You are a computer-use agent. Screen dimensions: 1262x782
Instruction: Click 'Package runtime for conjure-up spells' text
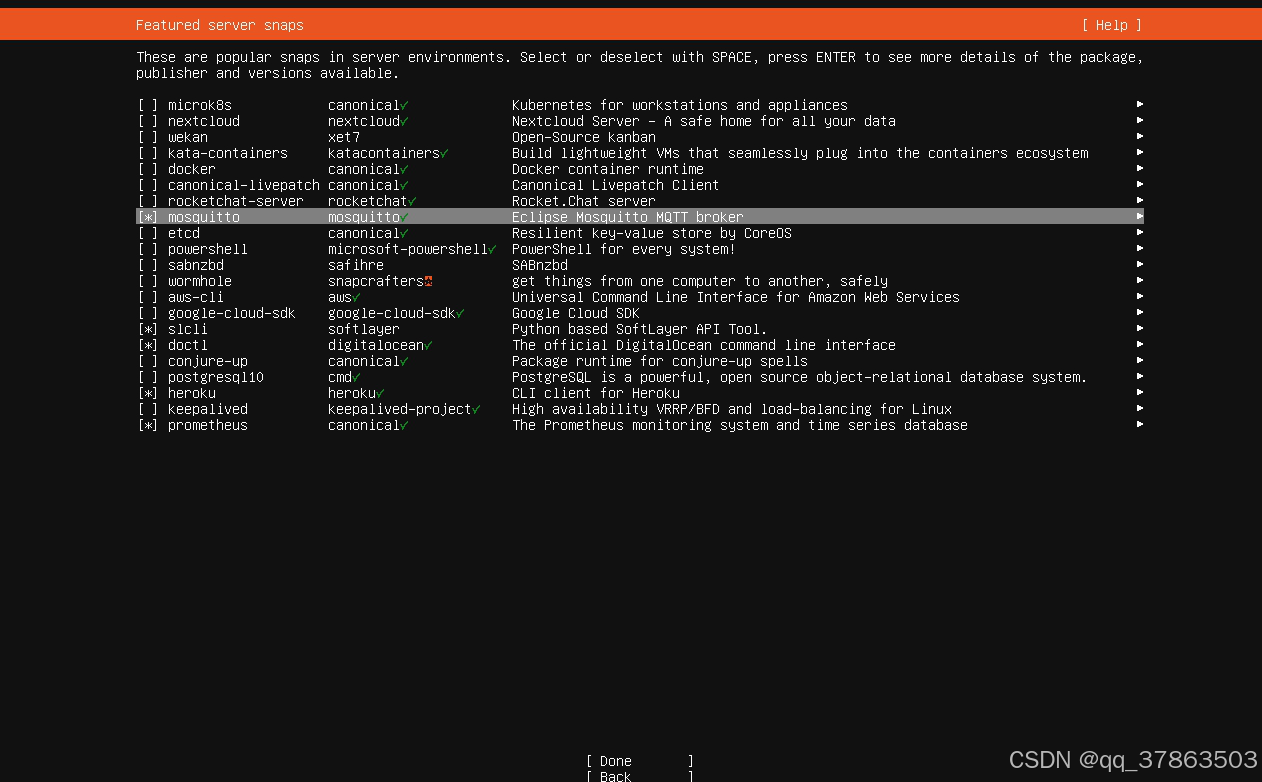coord(660,361)
